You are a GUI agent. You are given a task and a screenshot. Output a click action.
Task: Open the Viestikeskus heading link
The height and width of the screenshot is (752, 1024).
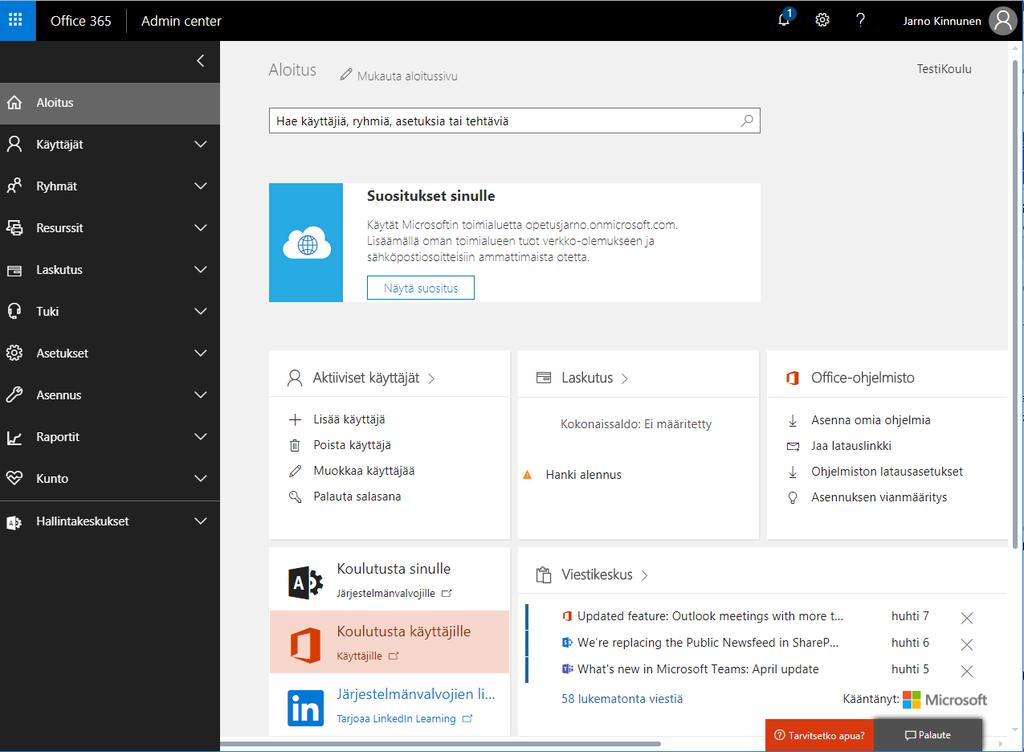tap(597, 575)
